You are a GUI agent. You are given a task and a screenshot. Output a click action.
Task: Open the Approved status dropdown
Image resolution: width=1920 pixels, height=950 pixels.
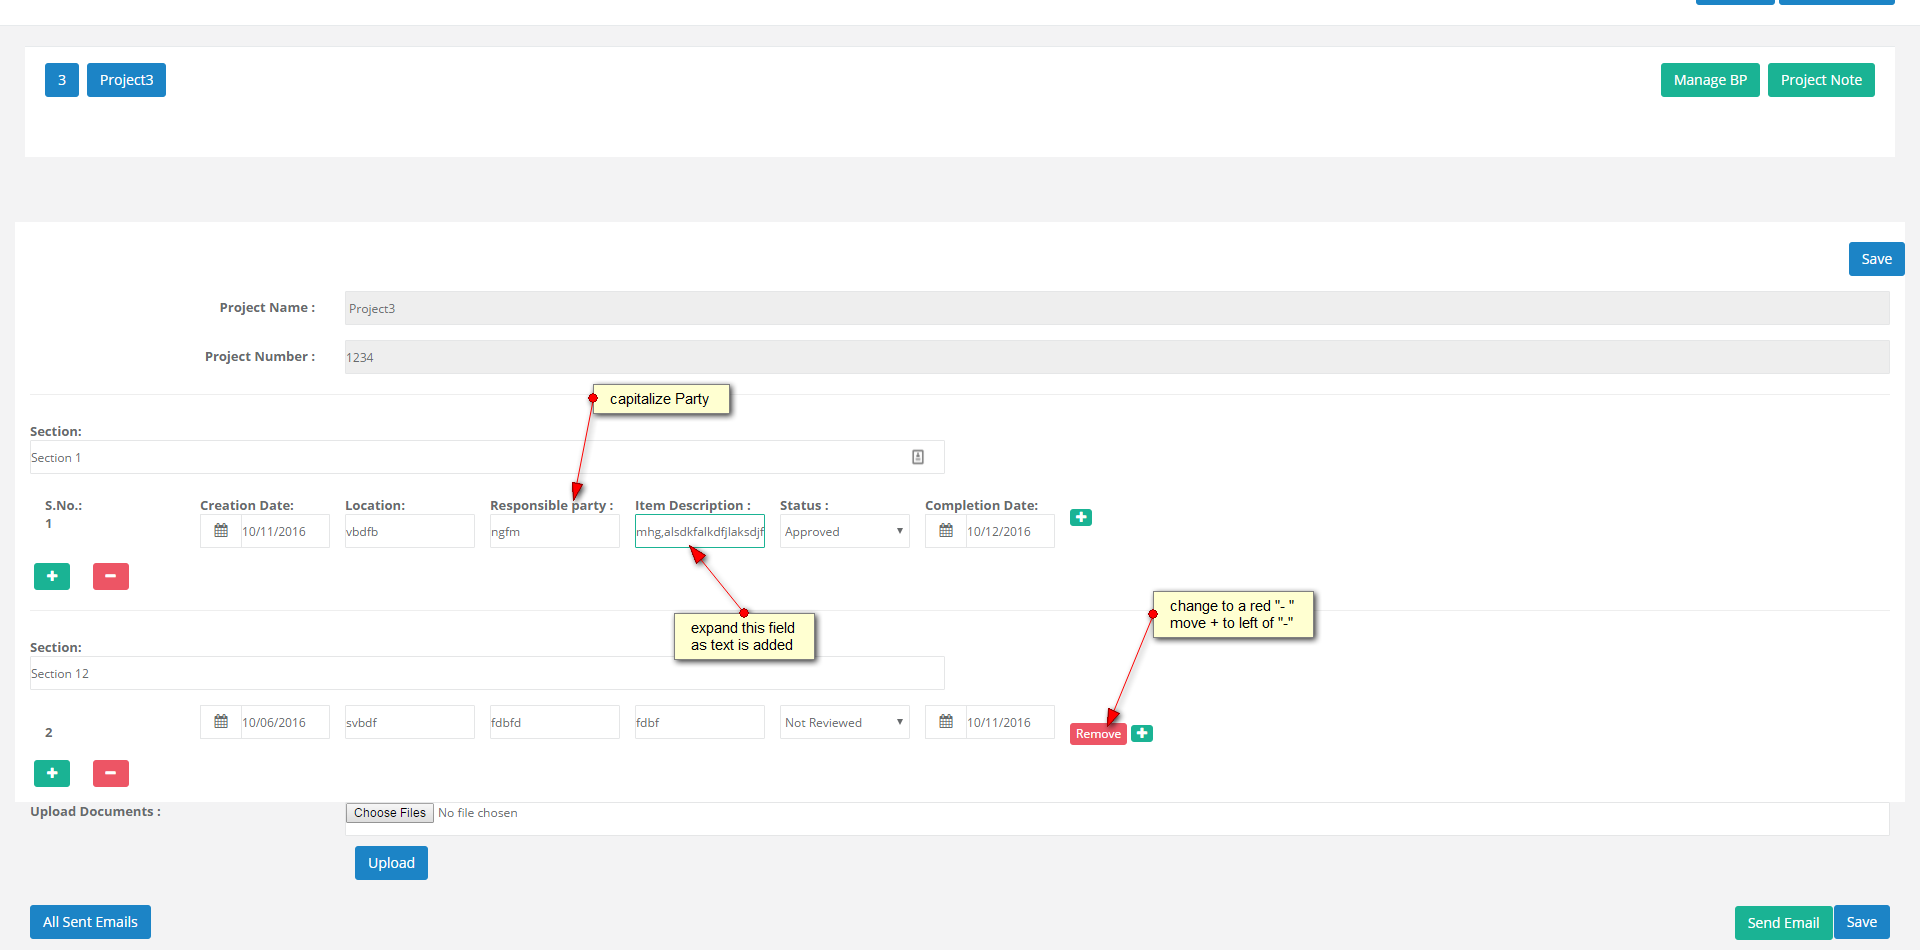click(844, 531)
